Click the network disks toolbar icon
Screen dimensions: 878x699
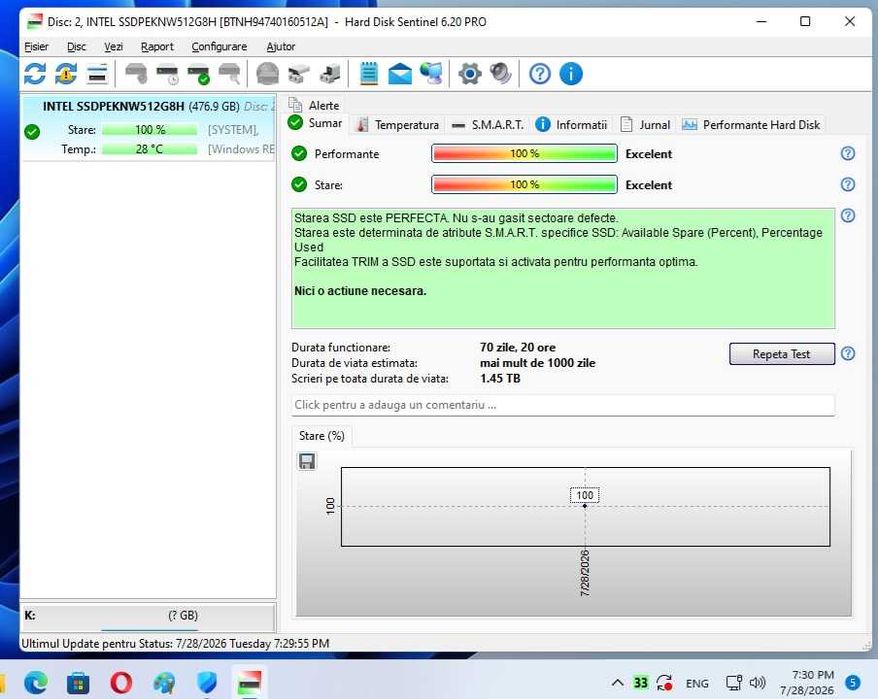tap(299, 74)
